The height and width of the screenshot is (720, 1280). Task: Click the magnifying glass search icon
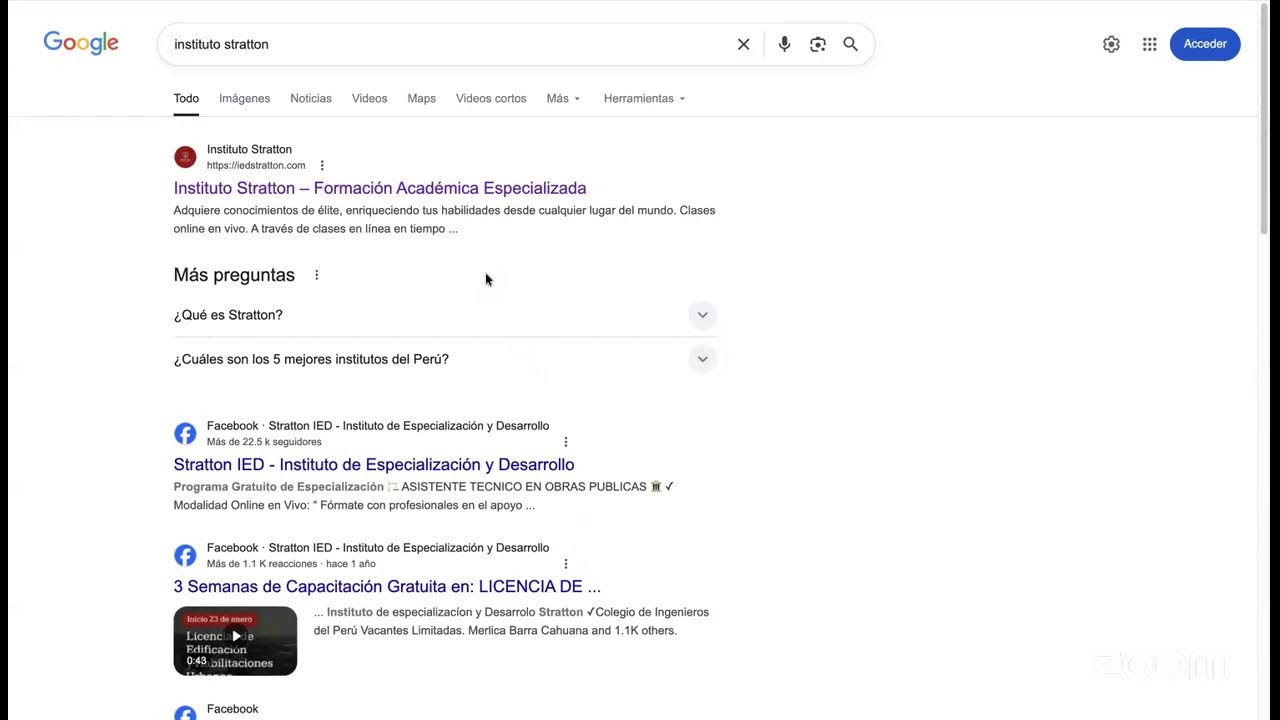pyautogui.click(x=851, y=44)
